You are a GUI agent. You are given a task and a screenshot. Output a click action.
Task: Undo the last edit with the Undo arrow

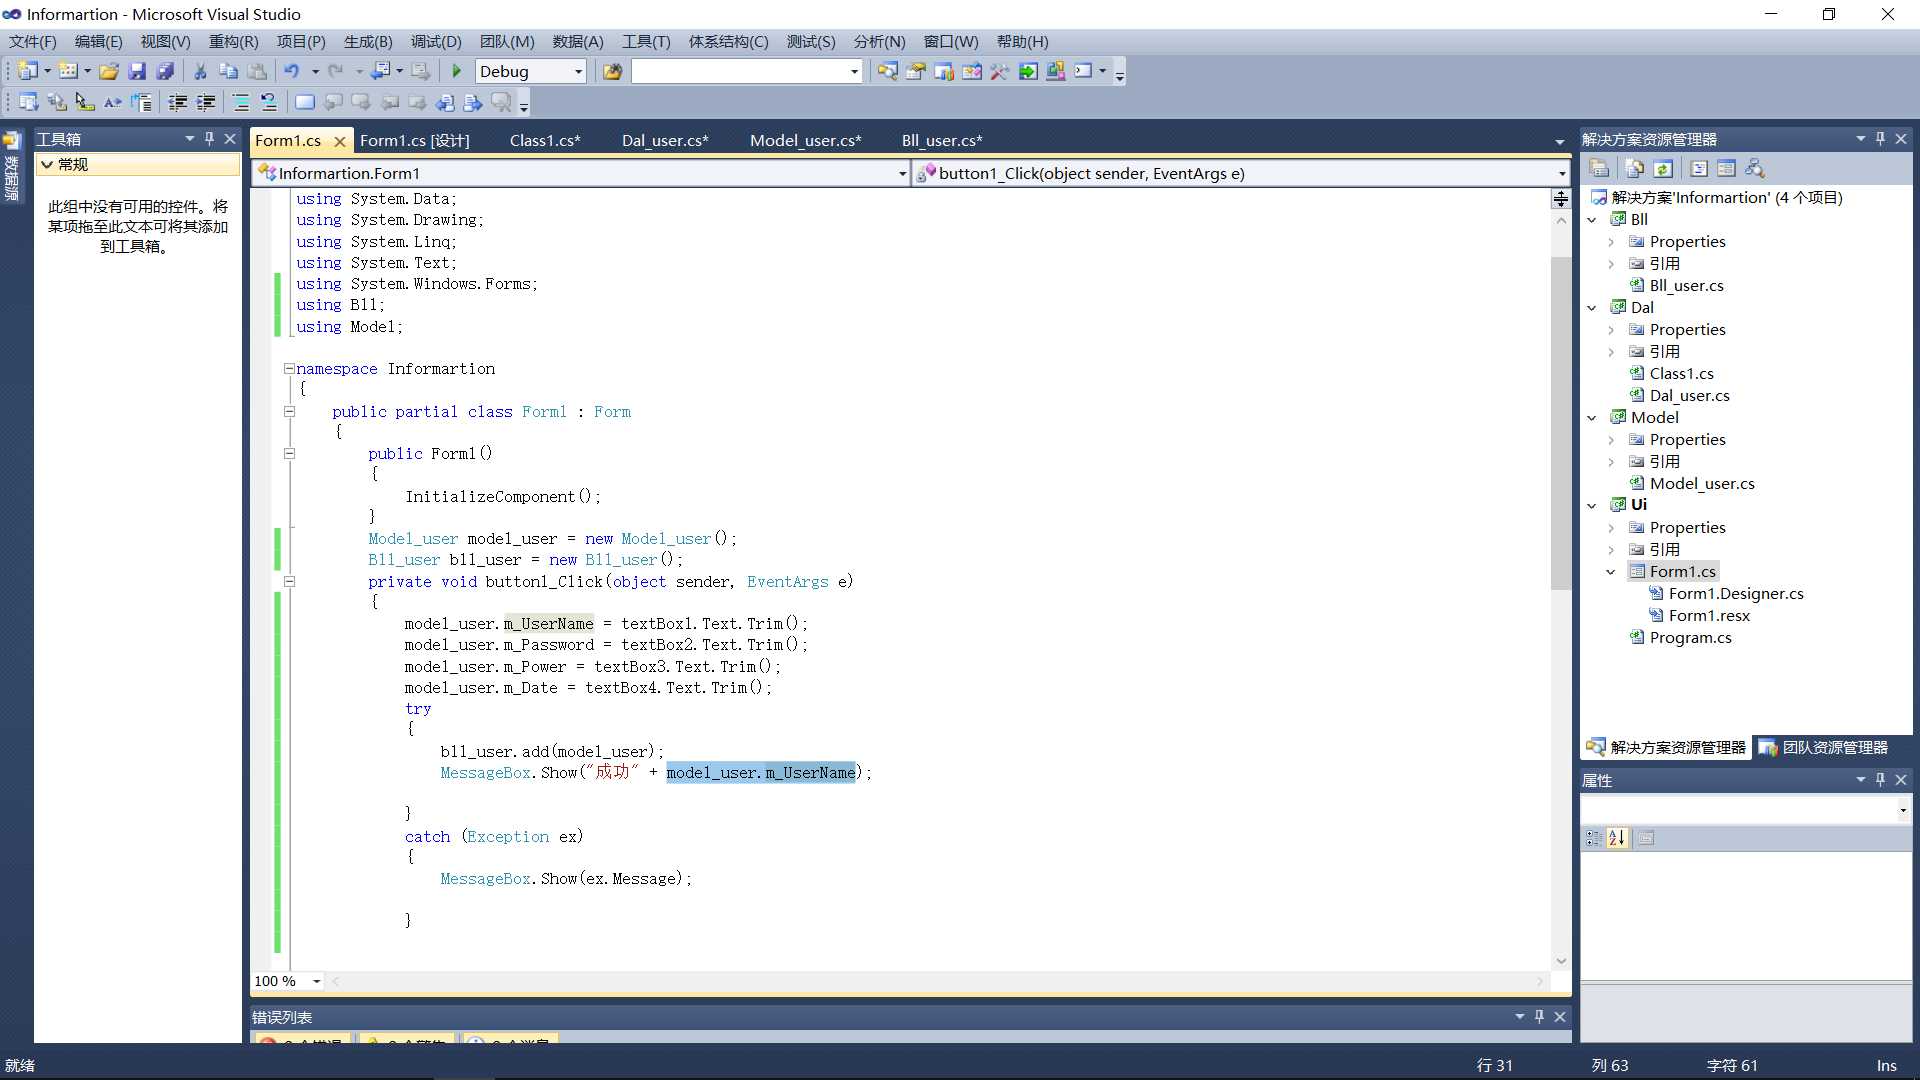292,71
